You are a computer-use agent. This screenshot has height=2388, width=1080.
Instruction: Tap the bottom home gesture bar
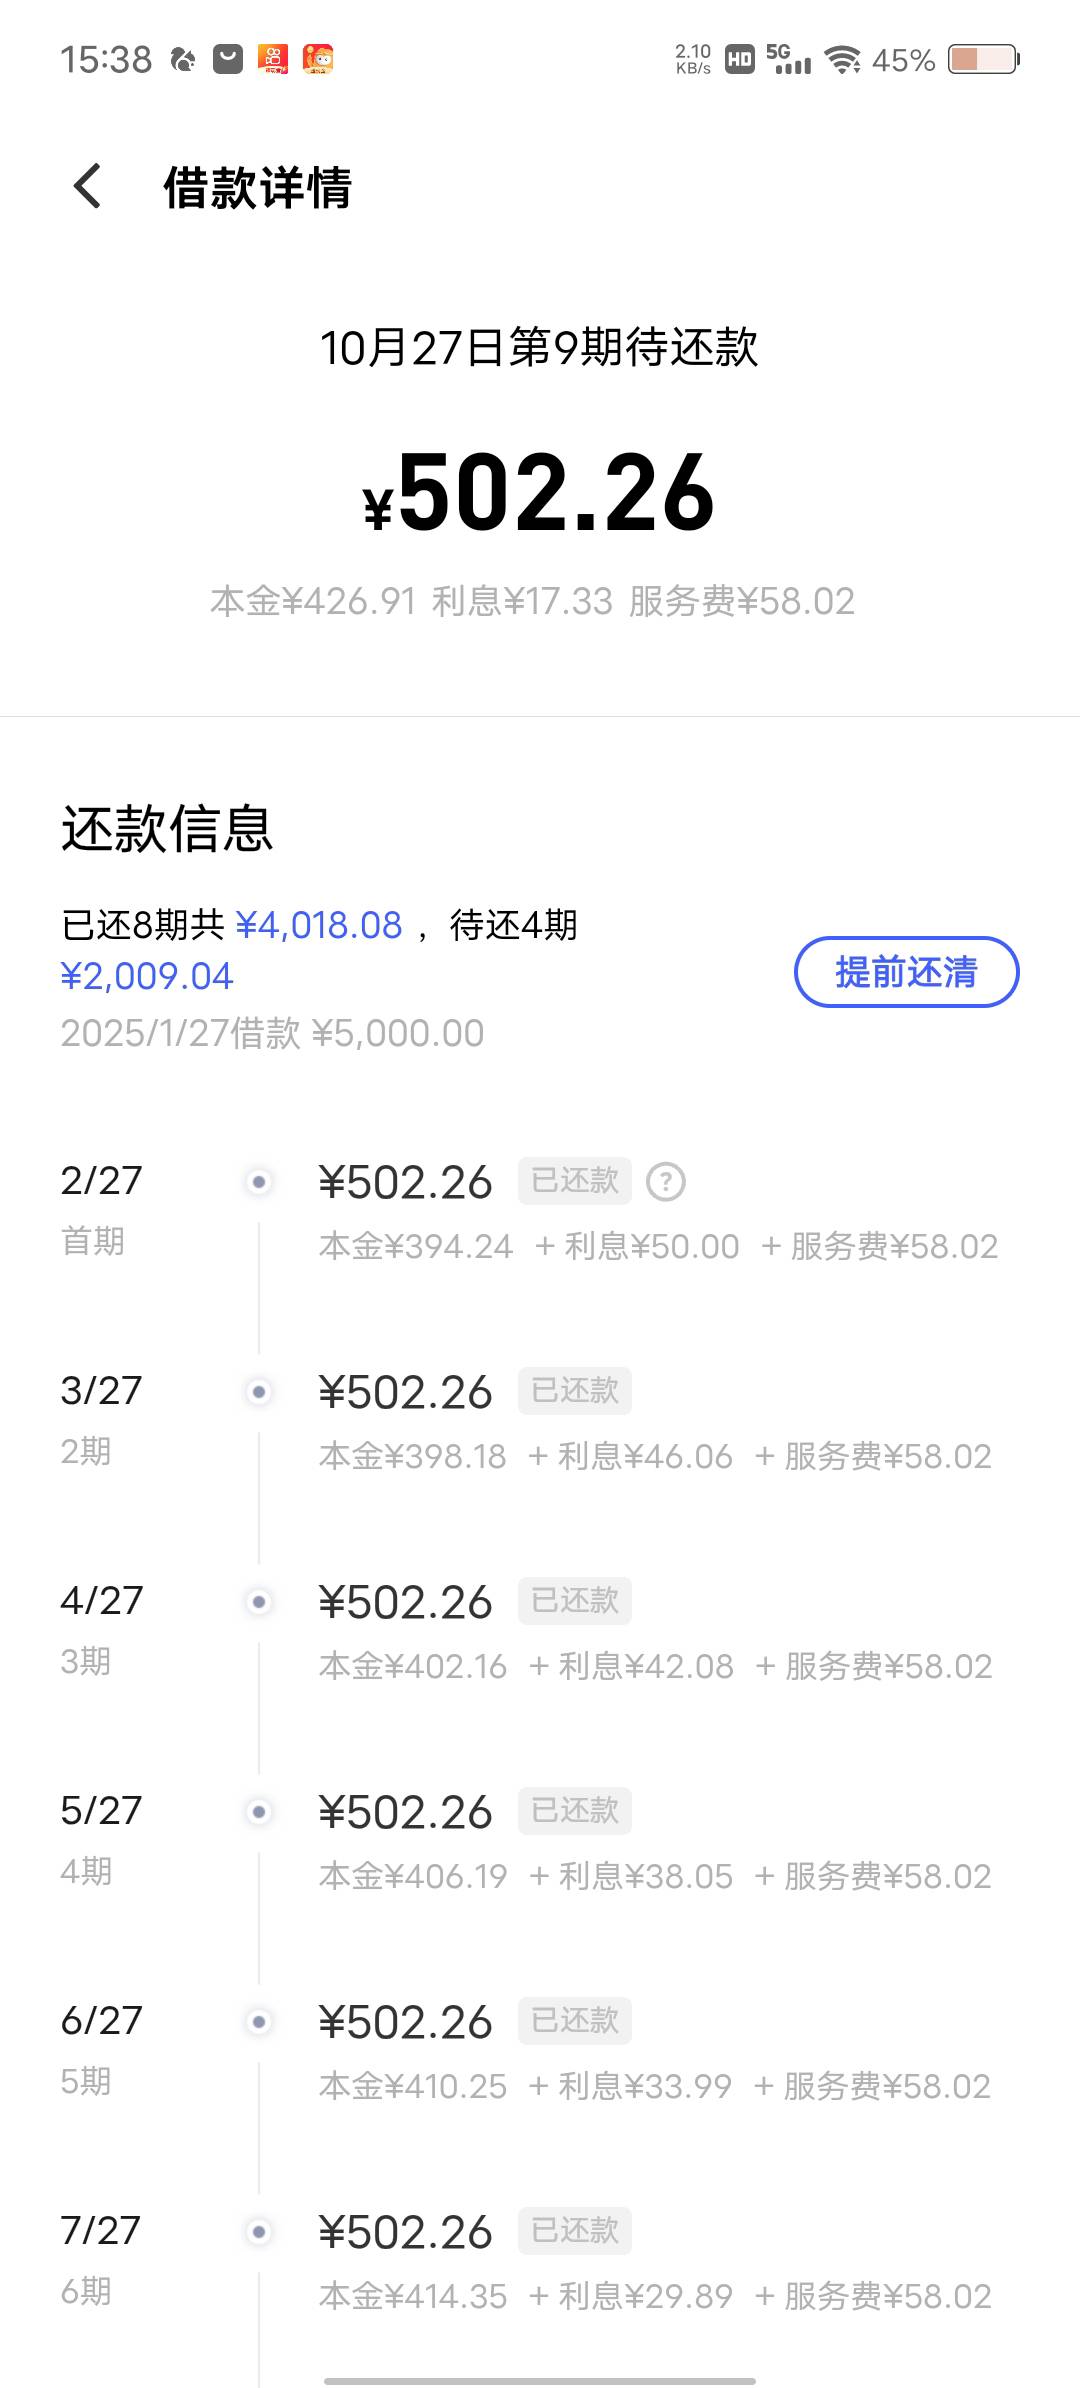[x=540, y=2380]
